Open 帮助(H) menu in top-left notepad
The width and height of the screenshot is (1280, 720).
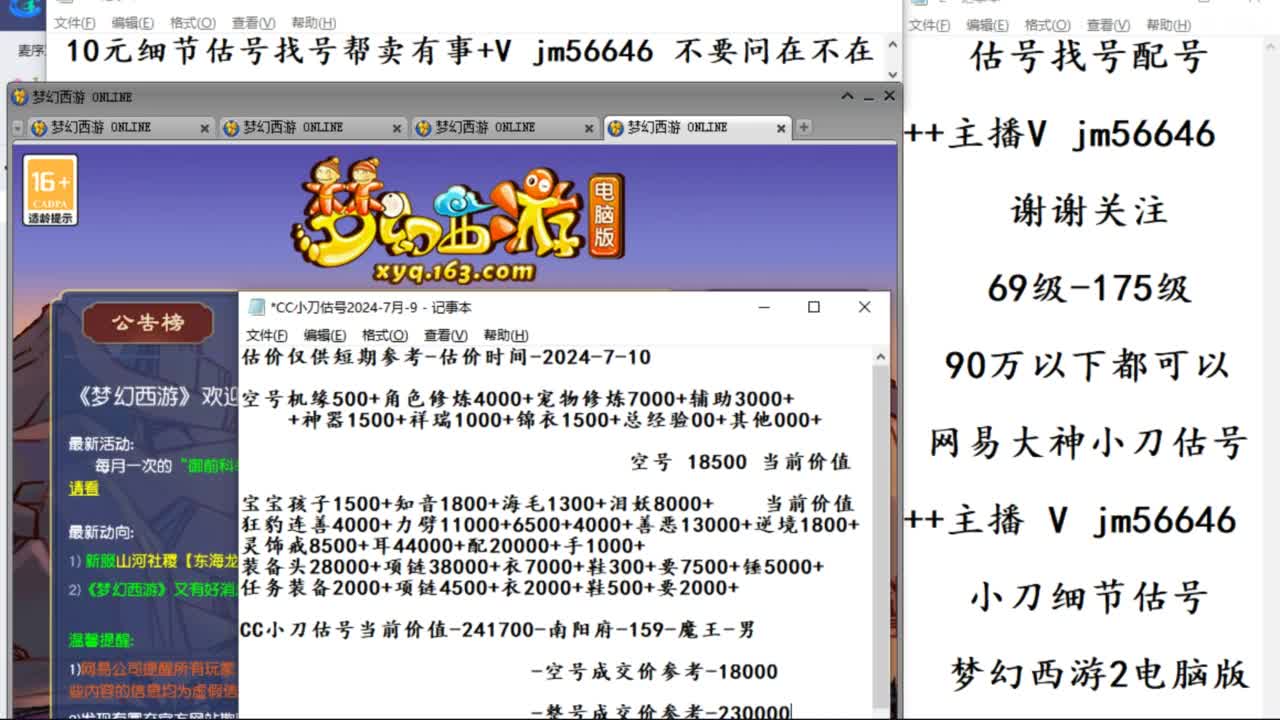(314, 23)
